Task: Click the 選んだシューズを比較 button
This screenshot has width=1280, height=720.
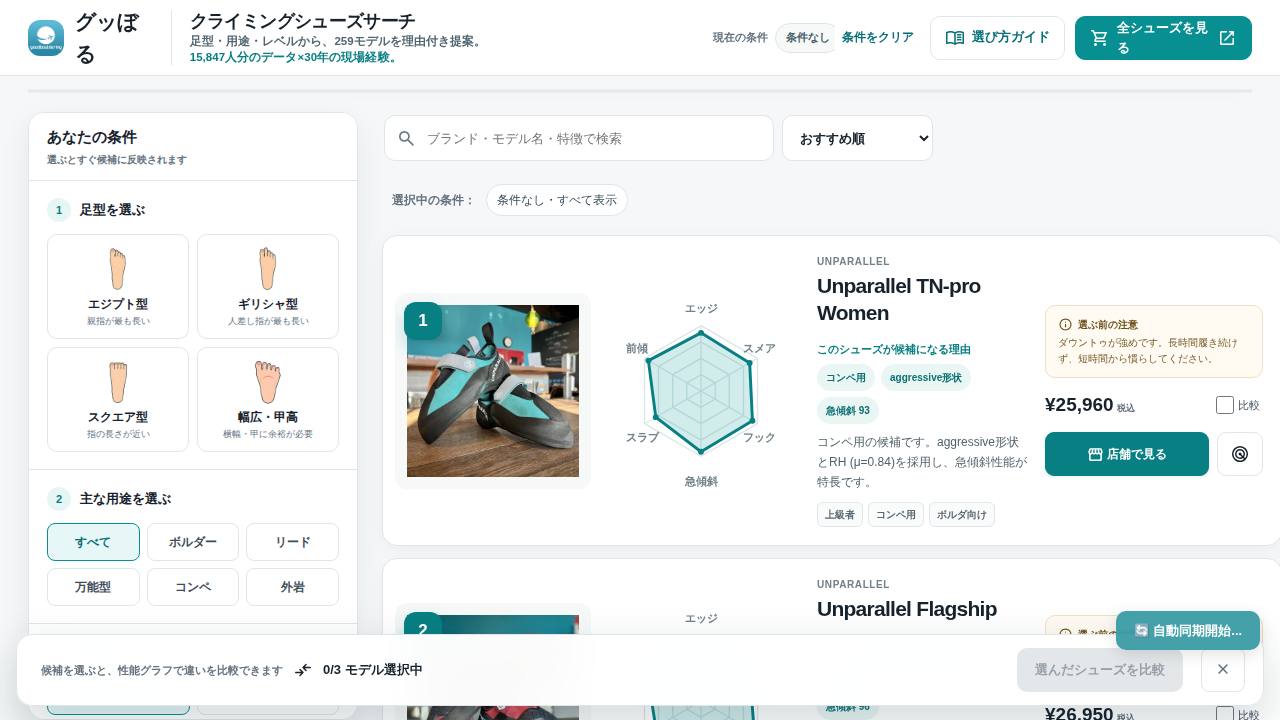Action: [1100, 670]
